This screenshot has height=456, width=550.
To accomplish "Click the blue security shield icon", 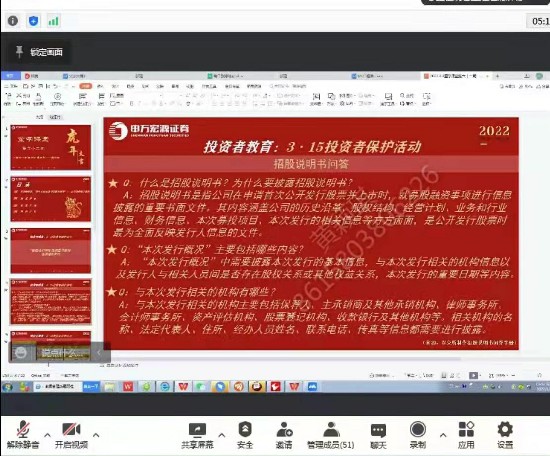I will click(x=33, y=21).
